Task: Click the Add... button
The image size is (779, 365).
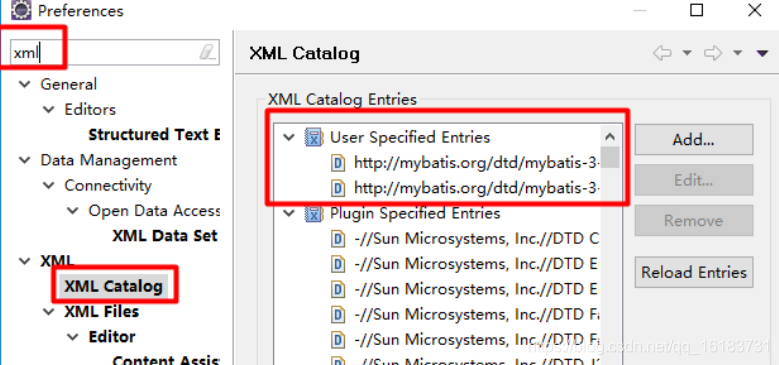Action: tap(694, 140)
